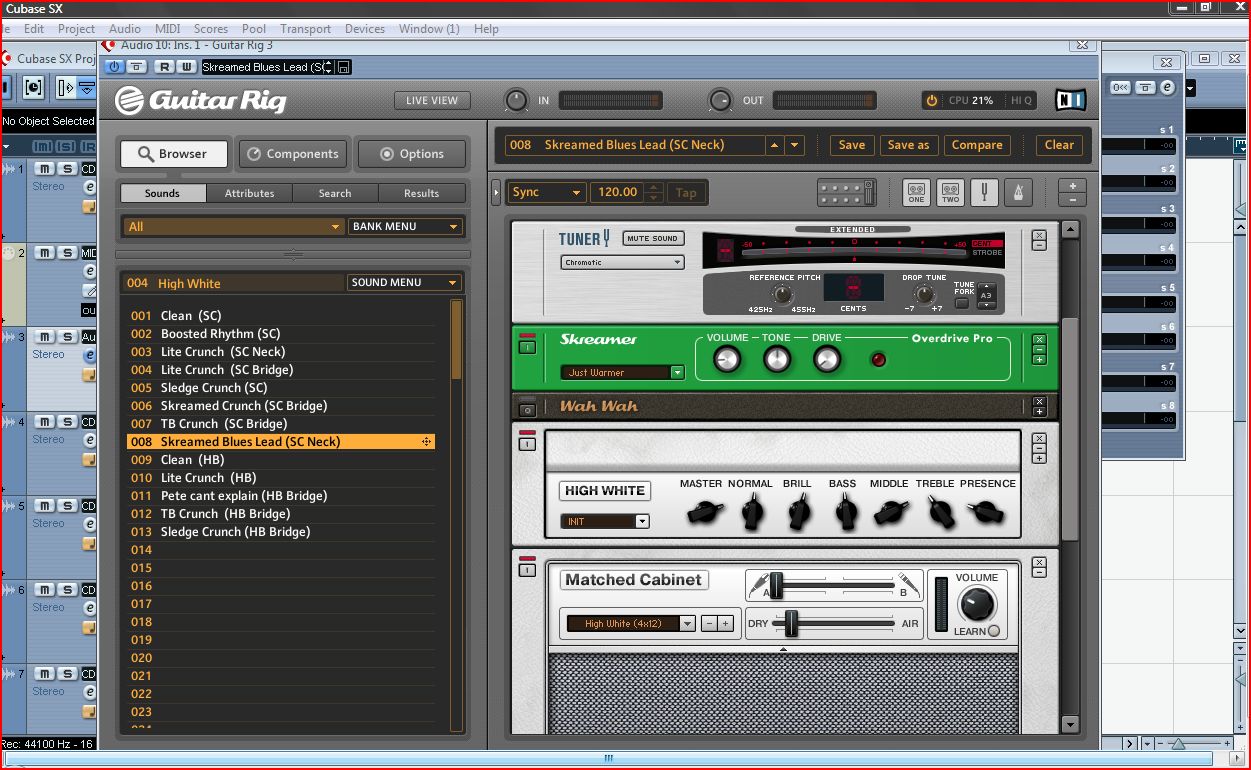Click the A/B microphone position slider
This screenshot has height=770, width=1251.
[775, 586]
